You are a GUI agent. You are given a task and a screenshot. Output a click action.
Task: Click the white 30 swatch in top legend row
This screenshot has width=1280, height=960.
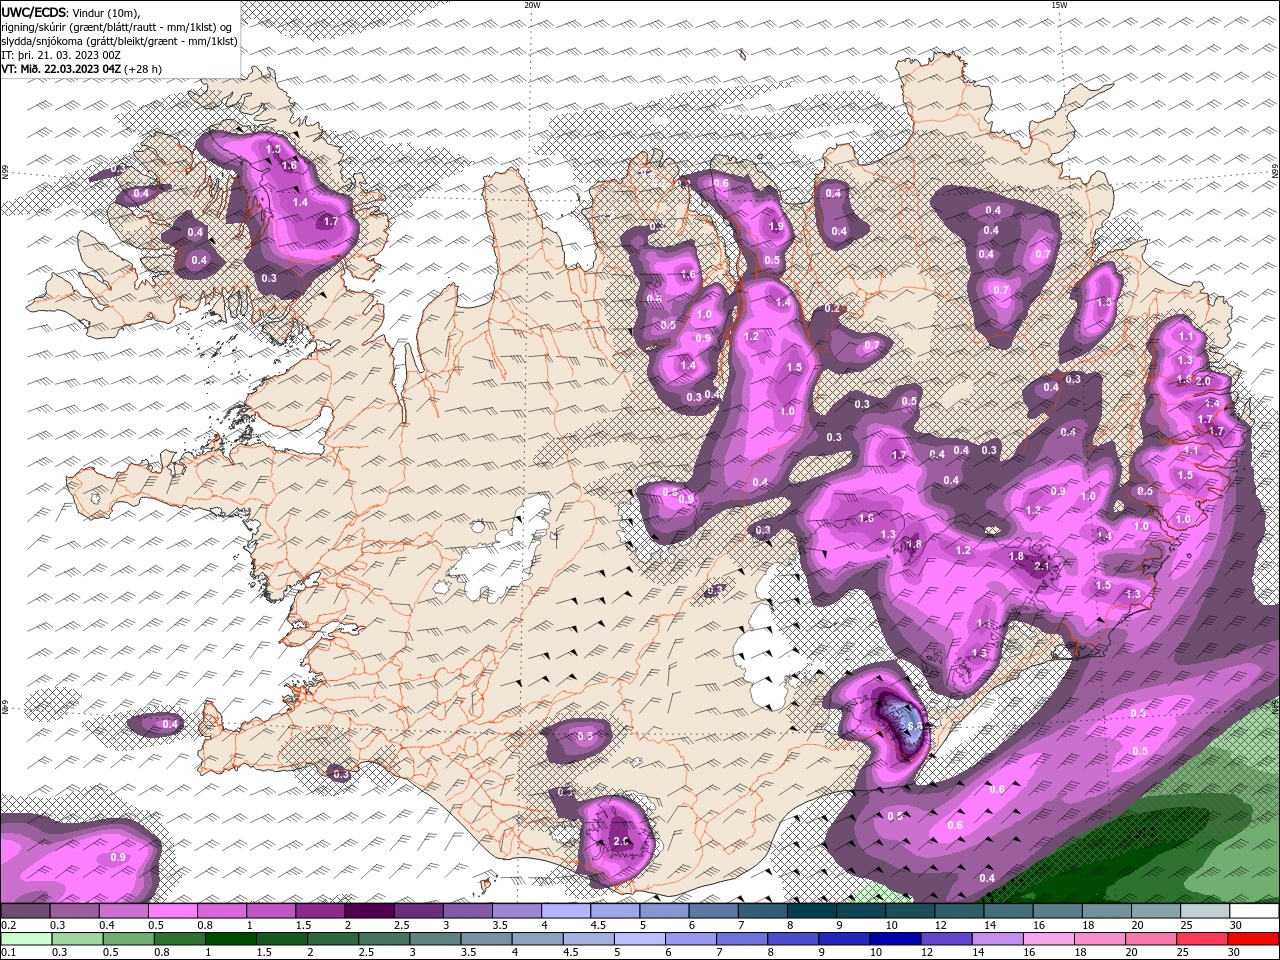pyautogui.click(x=1252, y=911)
